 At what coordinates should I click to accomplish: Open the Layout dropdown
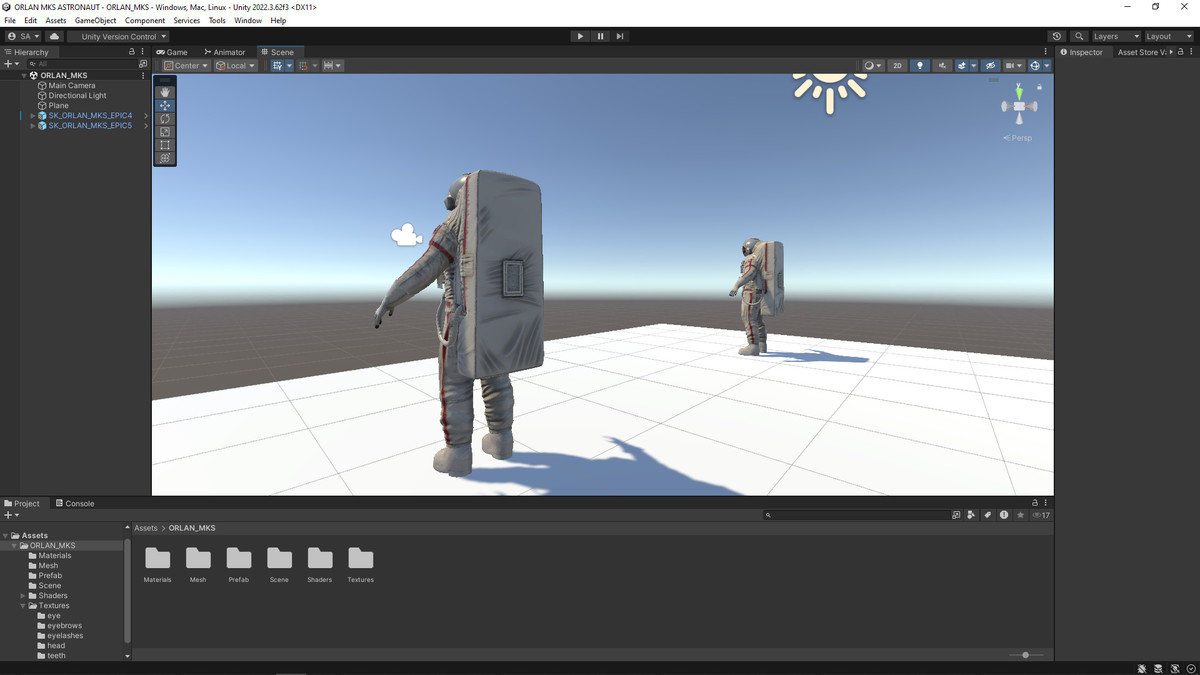point(1167,36)
